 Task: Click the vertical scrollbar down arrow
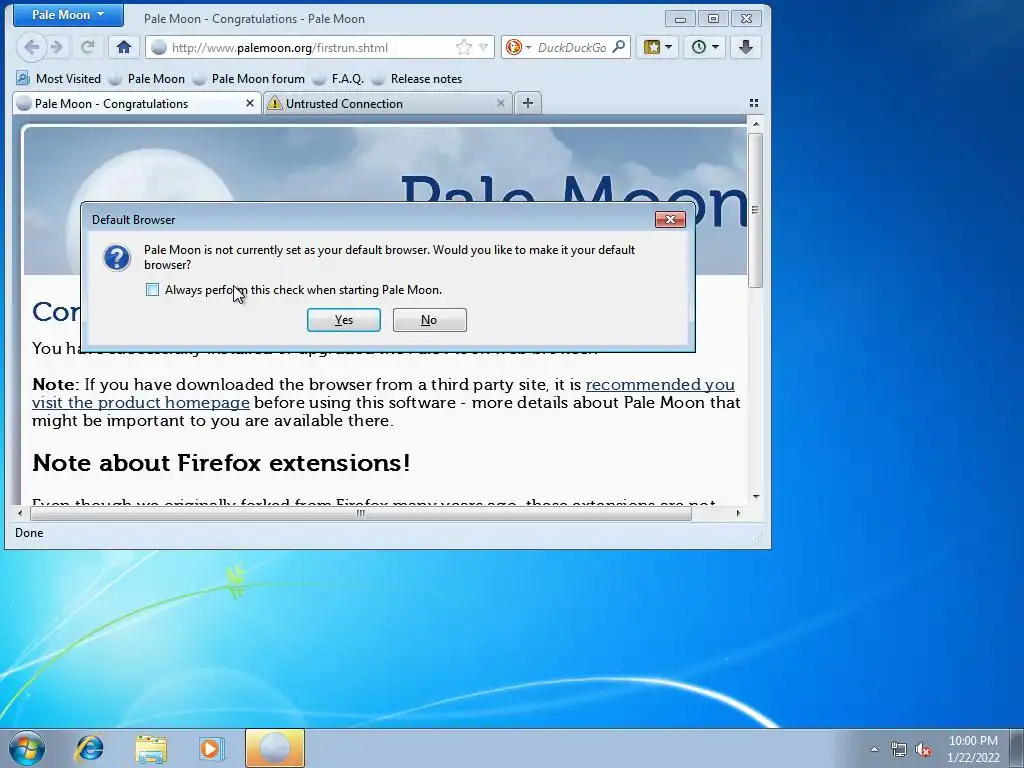756,497
